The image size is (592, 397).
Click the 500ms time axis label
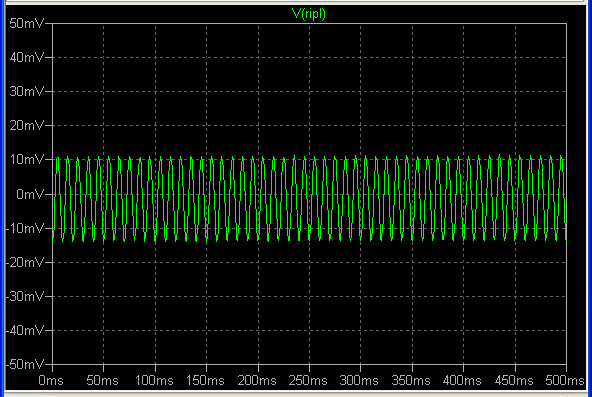point(565,380)
